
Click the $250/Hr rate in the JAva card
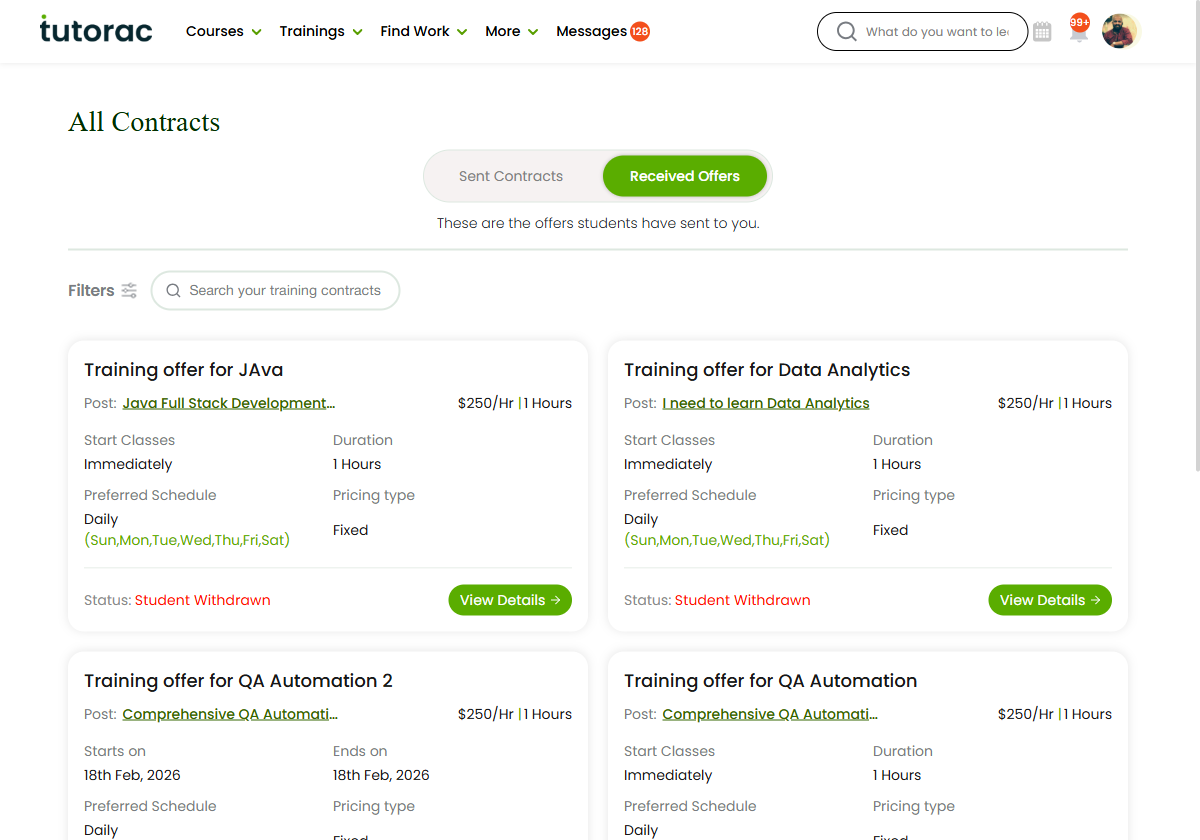coord(486,403)
